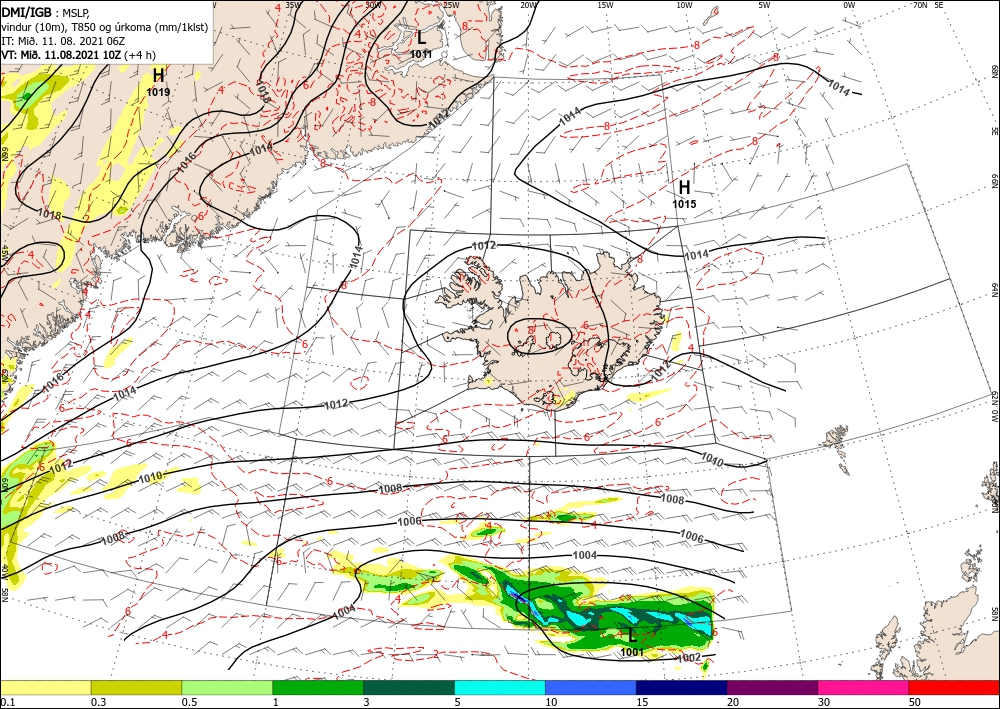Select the green 1–3 legend color band
The height and width of the screenshot is (709, 1000).
pos(318,687)
